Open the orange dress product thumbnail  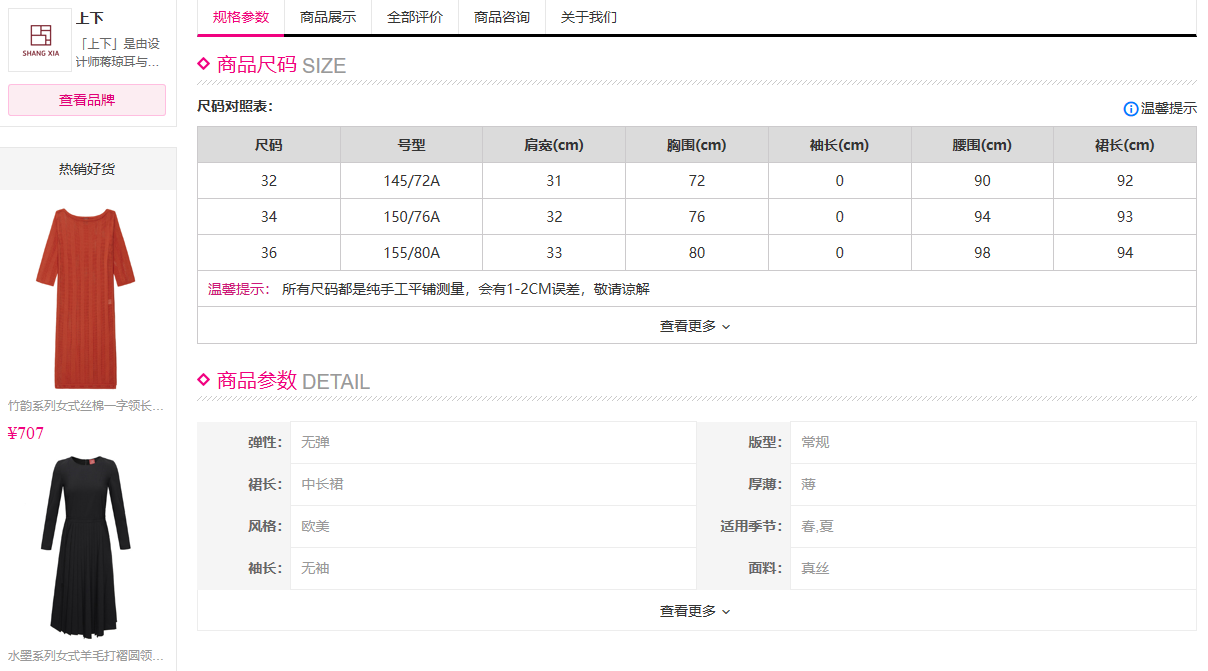tap(86, 298)
